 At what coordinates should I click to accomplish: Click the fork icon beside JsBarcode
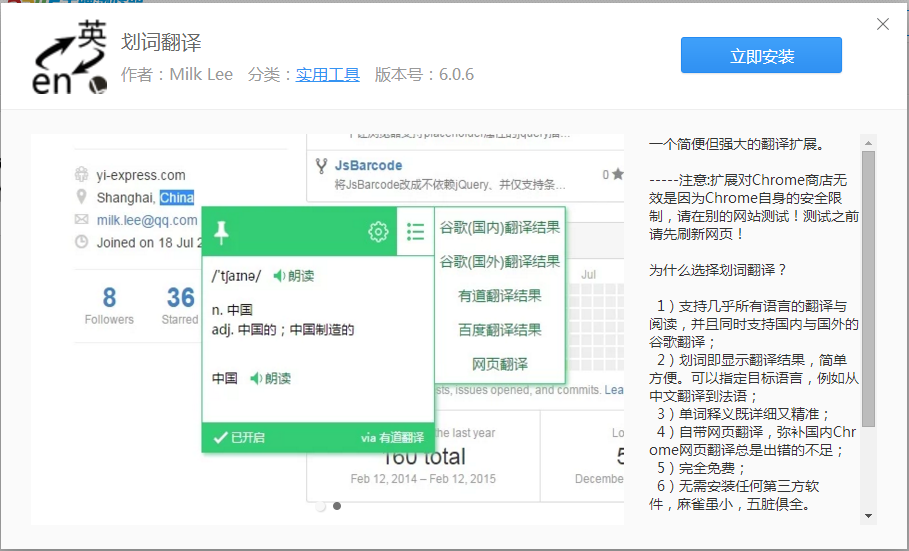point(321,166)
